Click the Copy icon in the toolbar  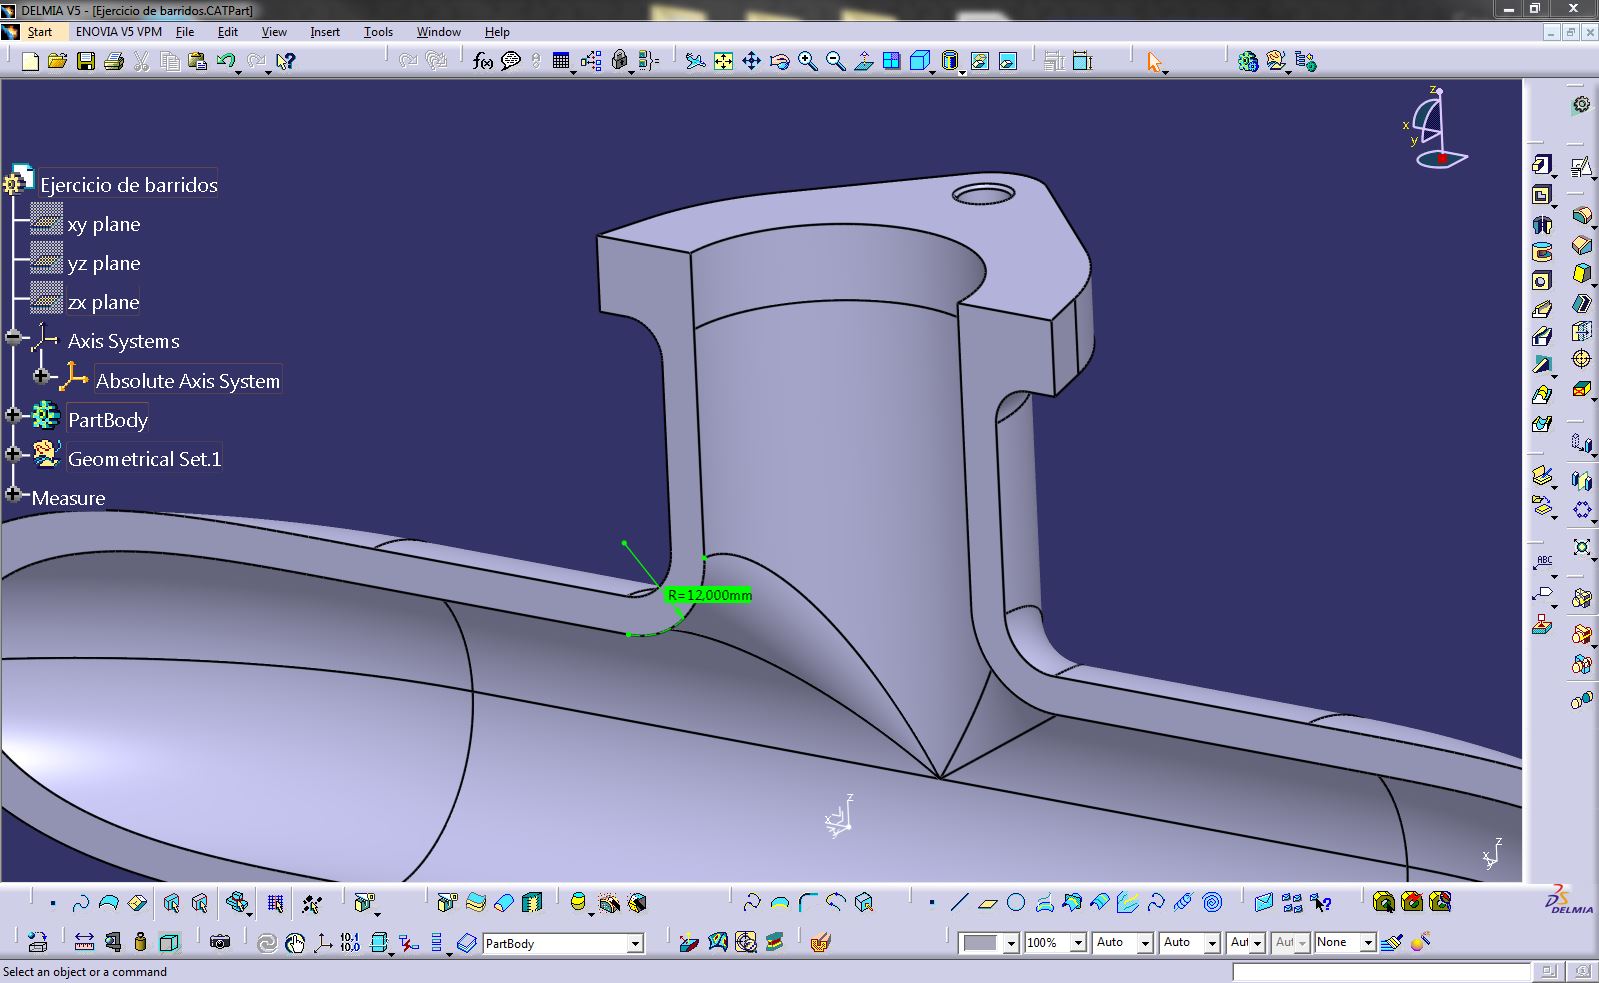(170, 61)
